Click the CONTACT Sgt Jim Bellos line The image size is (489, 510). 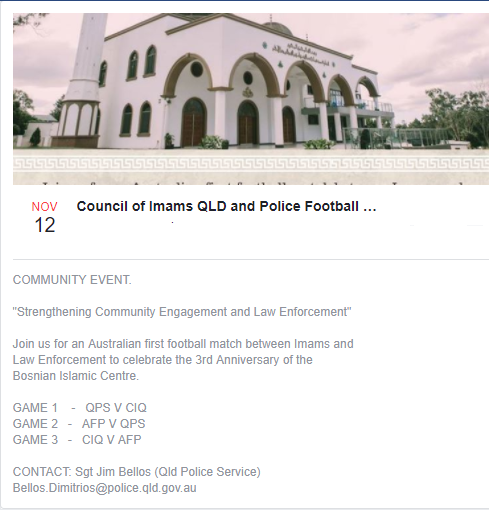[x=137, y=472]
